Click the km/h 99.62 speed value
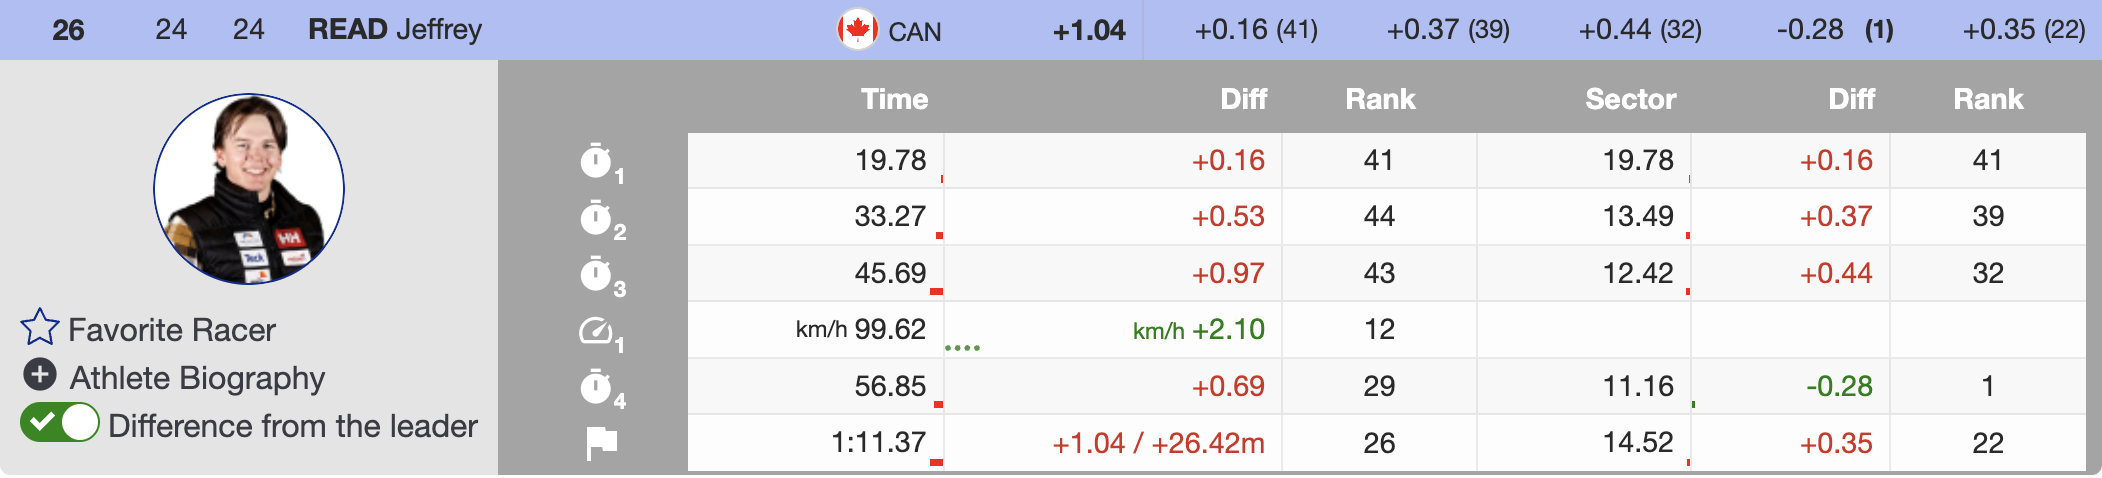 tap(860, 330)
